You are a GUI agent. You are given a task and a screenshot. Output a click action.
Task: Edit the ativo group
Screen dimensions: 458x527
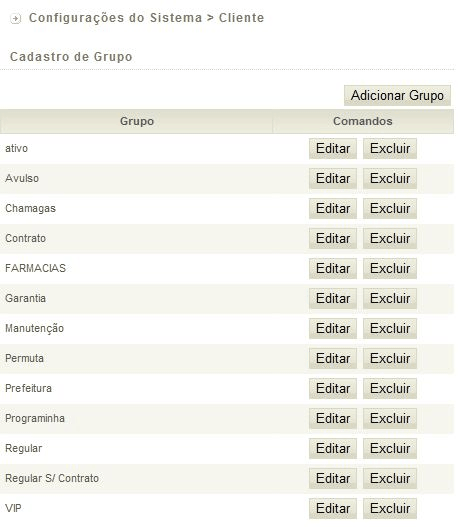333,149
